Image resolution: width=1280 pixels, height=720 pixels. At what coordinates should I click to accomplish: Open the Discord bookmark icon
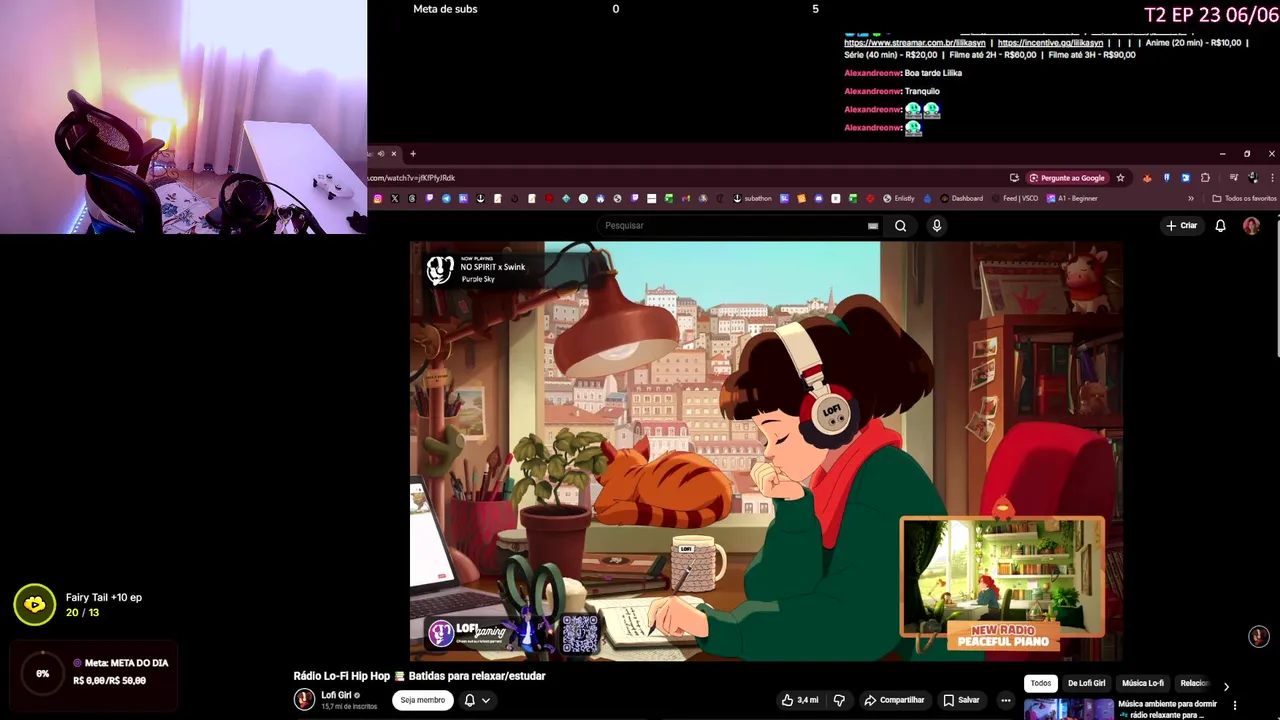pyautogui.click(x=819, y=198)
